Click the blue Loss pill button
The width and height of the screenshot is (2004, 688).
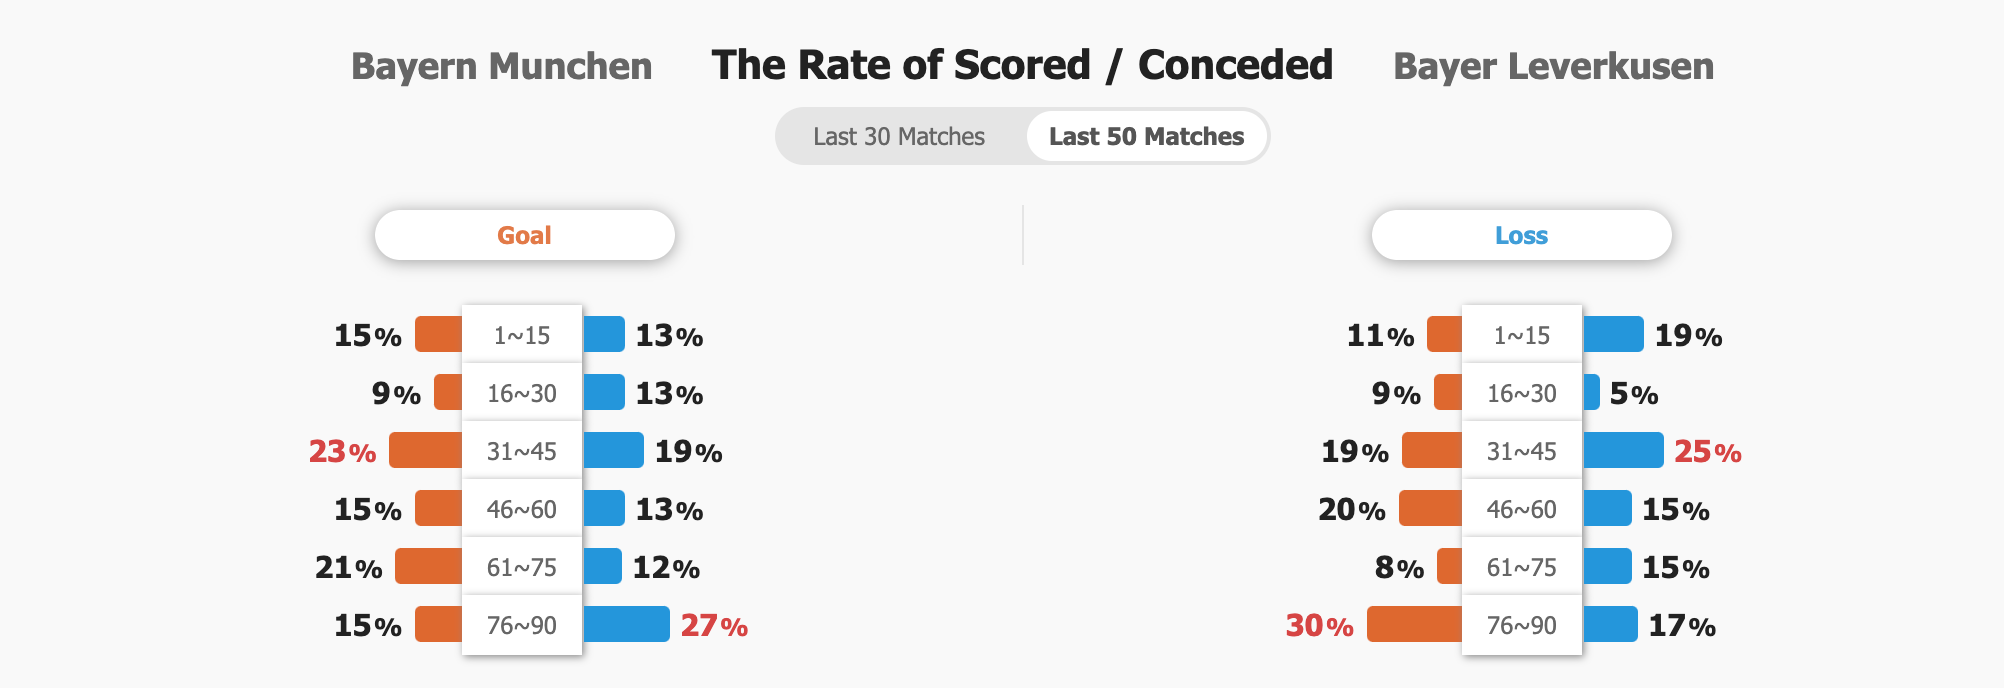[1521, 235]
